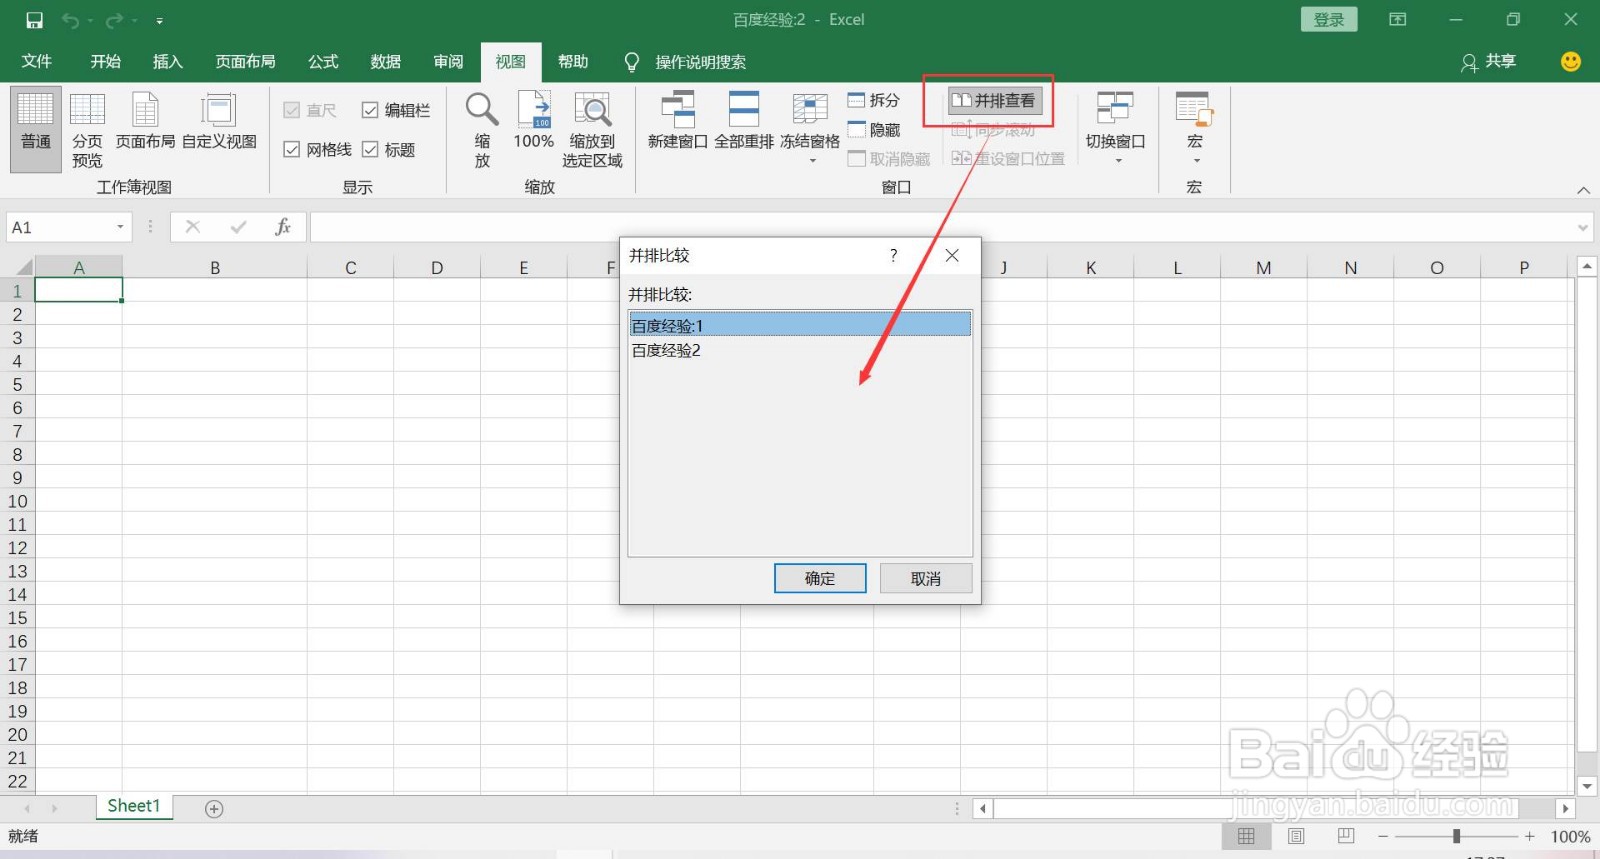Zoom in with the plus button
This screenshot has height=859, width=1600.
pos(1529,836)
